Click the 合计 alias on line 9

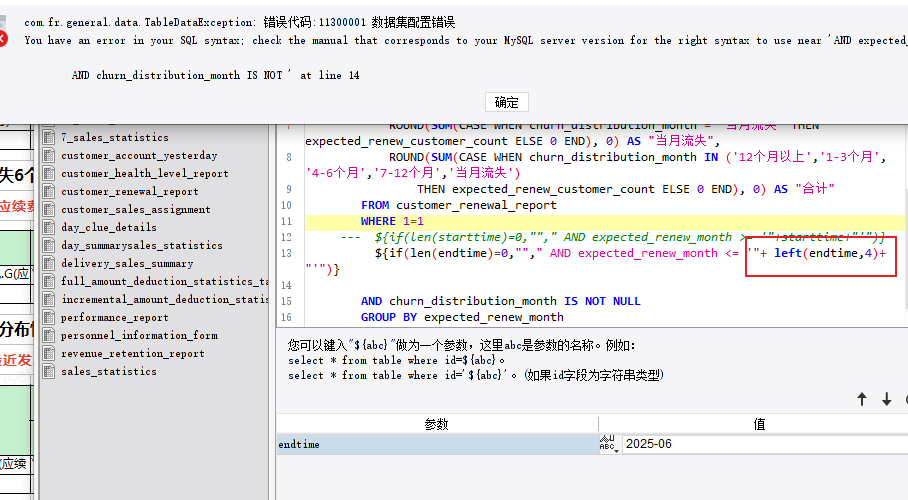815,189
